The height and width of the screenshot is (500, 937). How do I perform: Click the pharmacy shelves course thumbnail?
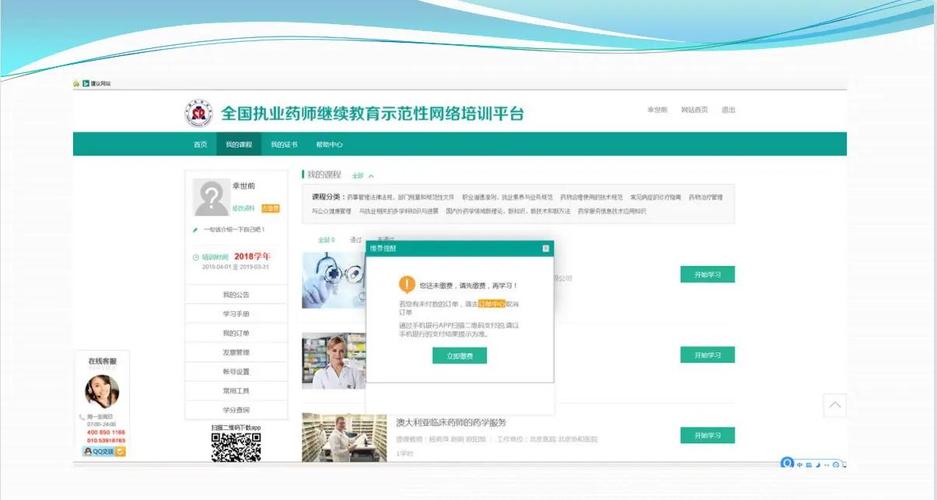click(344, 437)
